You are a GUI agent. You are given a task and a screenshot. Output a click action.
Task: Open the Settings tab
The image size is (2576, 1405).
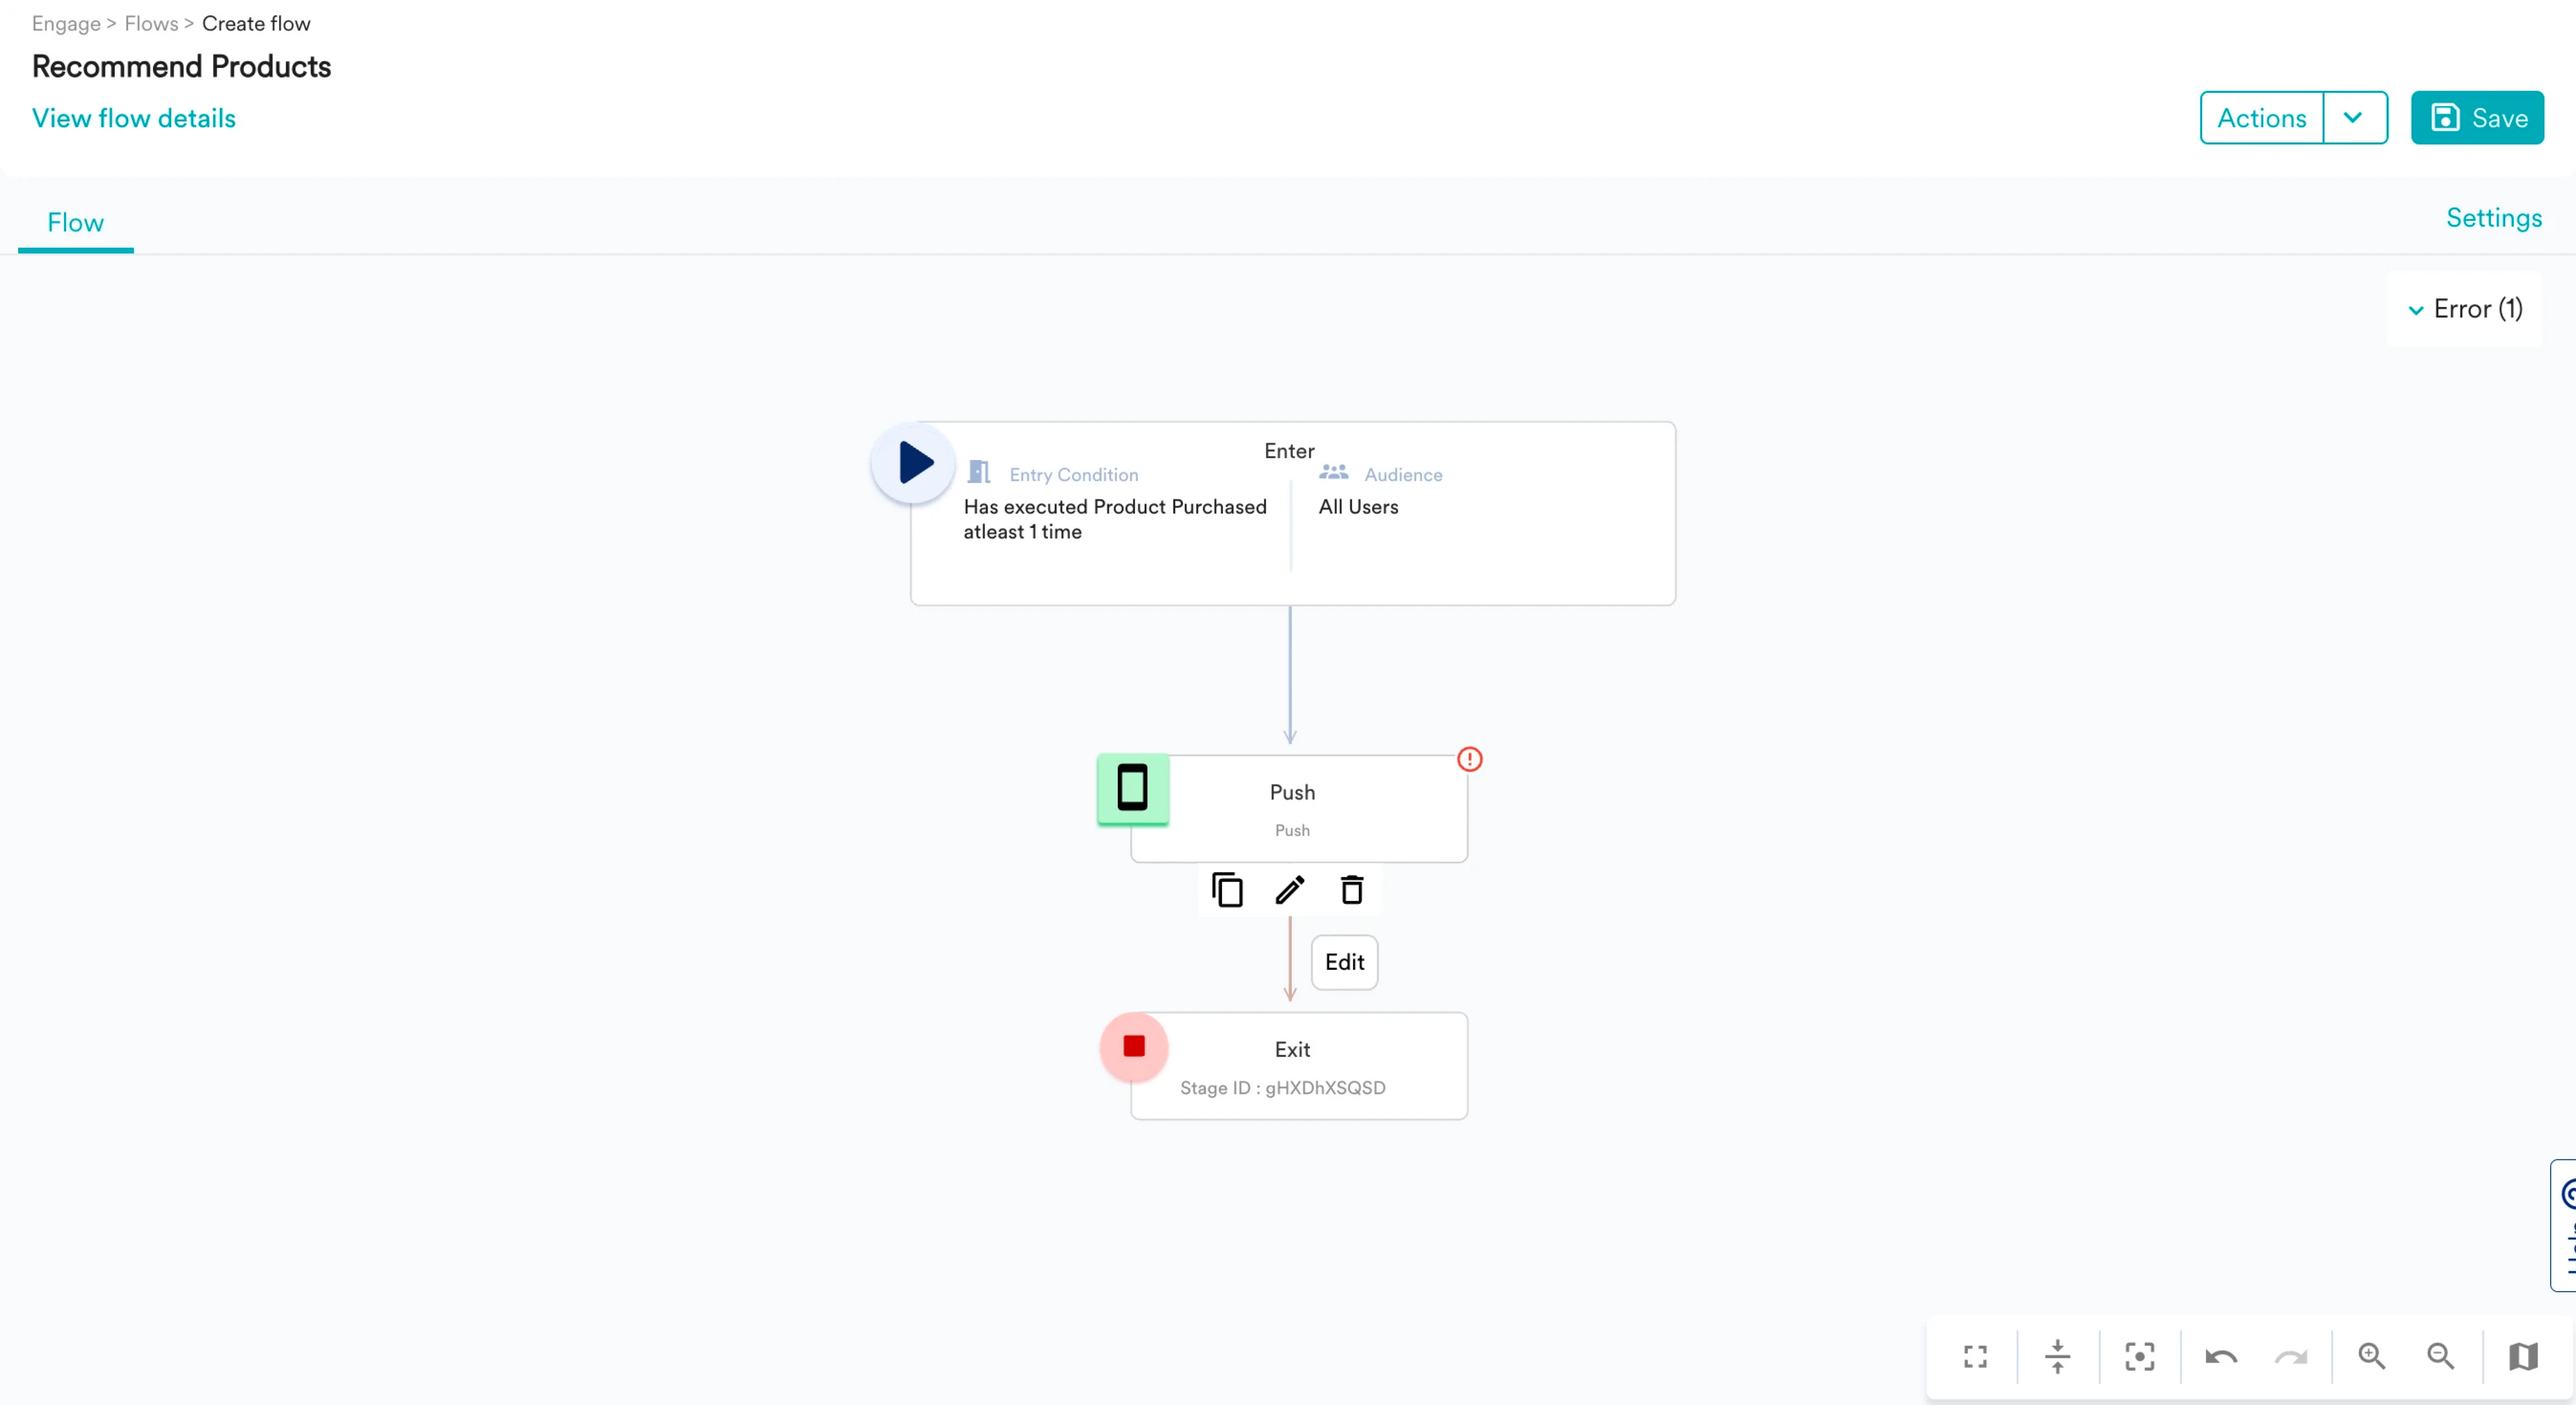[x=2493, y=218]
